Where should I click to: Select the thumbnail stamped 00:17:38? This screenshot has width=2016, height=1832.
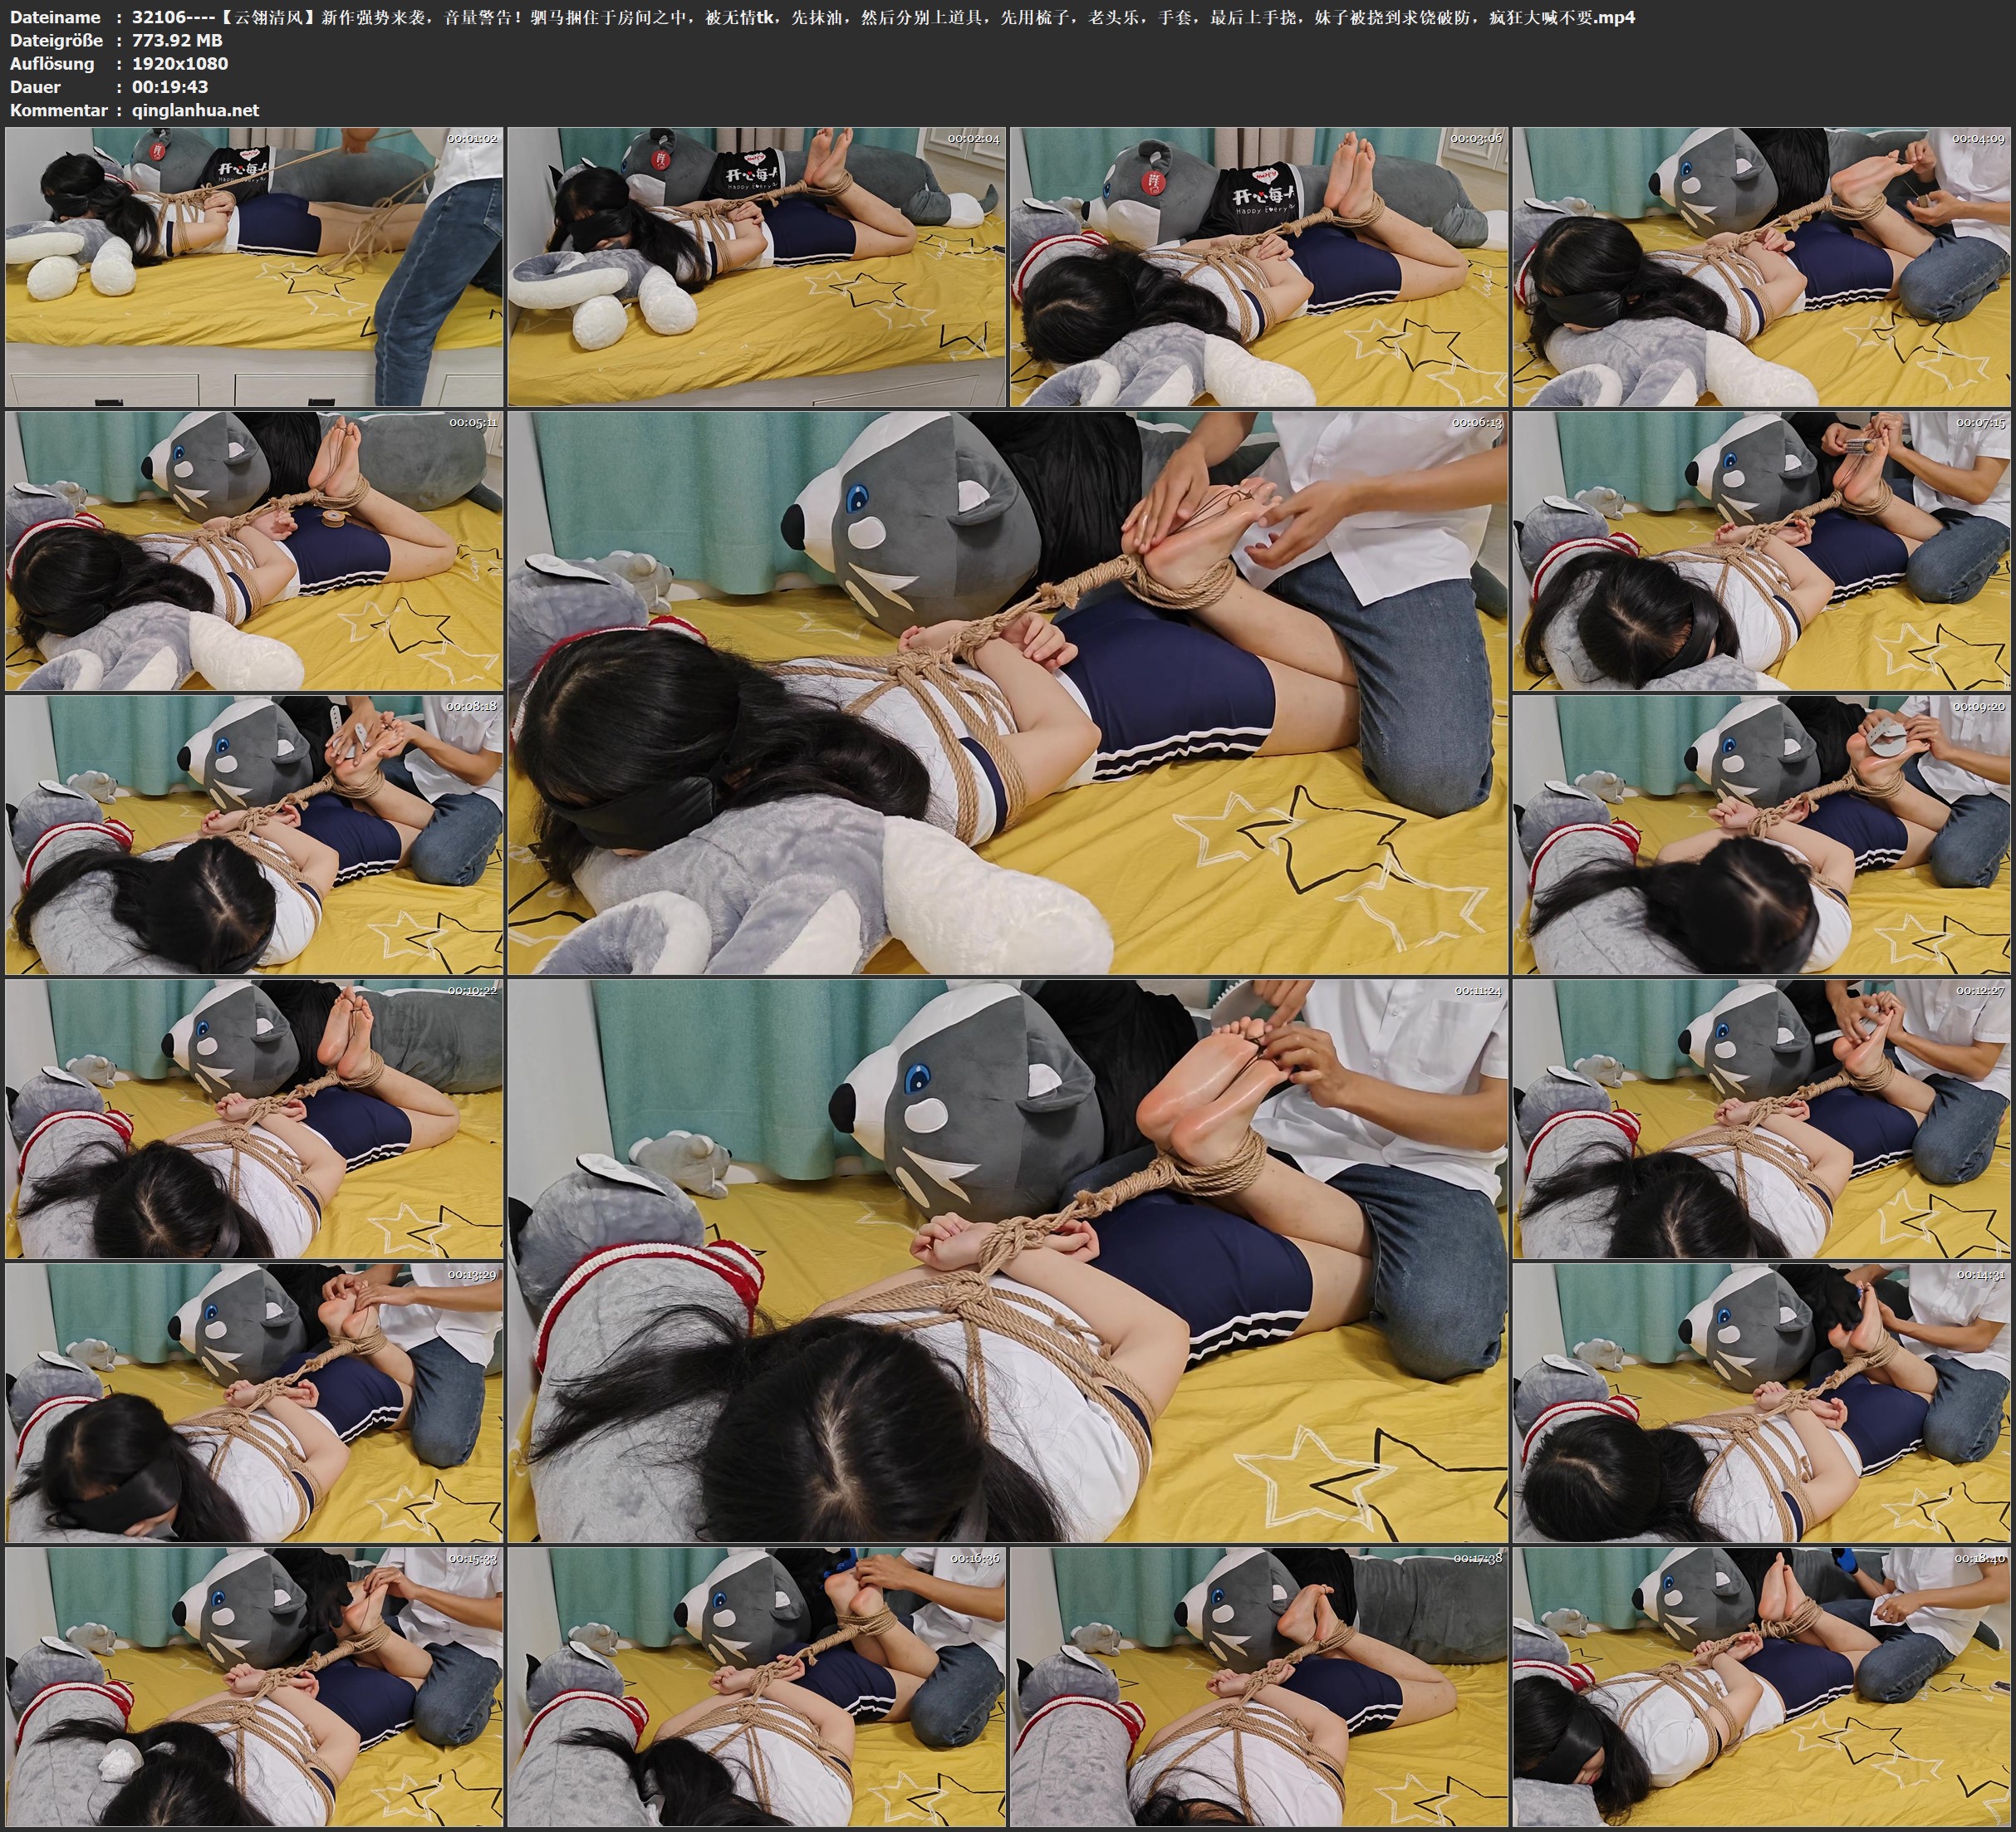(1259, 1687)
